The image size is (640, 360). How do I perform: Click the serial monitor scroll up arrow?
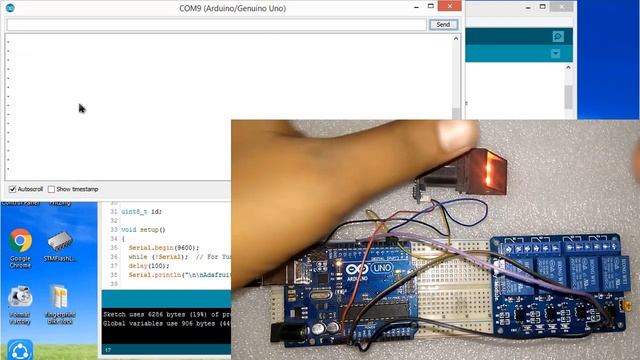pyautogui.click(x=456, y=38)
